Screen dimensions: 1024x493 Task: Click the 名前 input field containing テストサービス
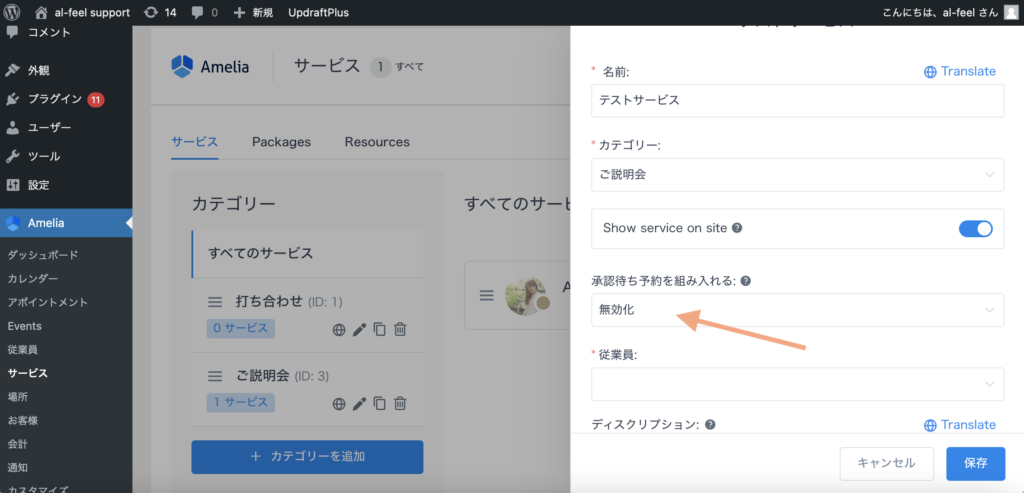[x=797, y=100]
